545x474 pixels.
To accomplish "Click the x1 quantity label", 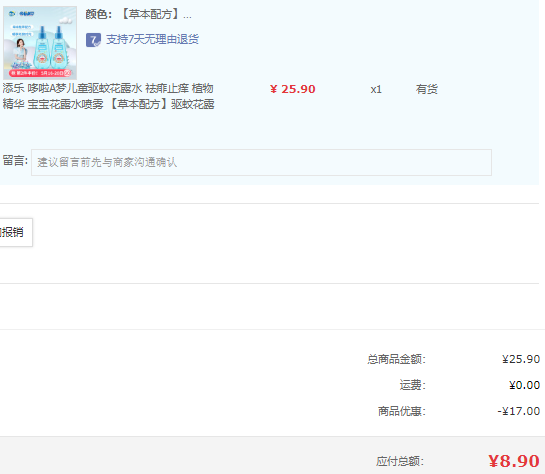I will [376, 90].
